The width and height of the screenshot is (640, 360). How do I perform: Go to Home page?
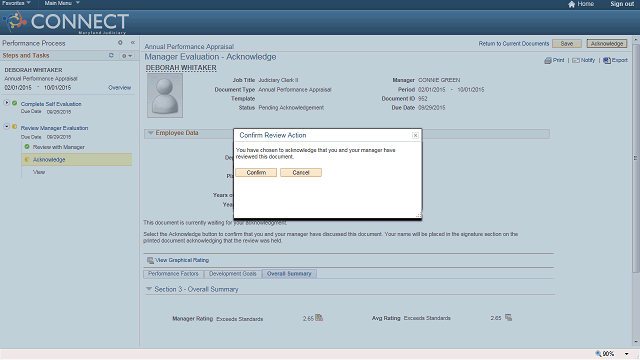pyautogui.click(x=585, y=4)
